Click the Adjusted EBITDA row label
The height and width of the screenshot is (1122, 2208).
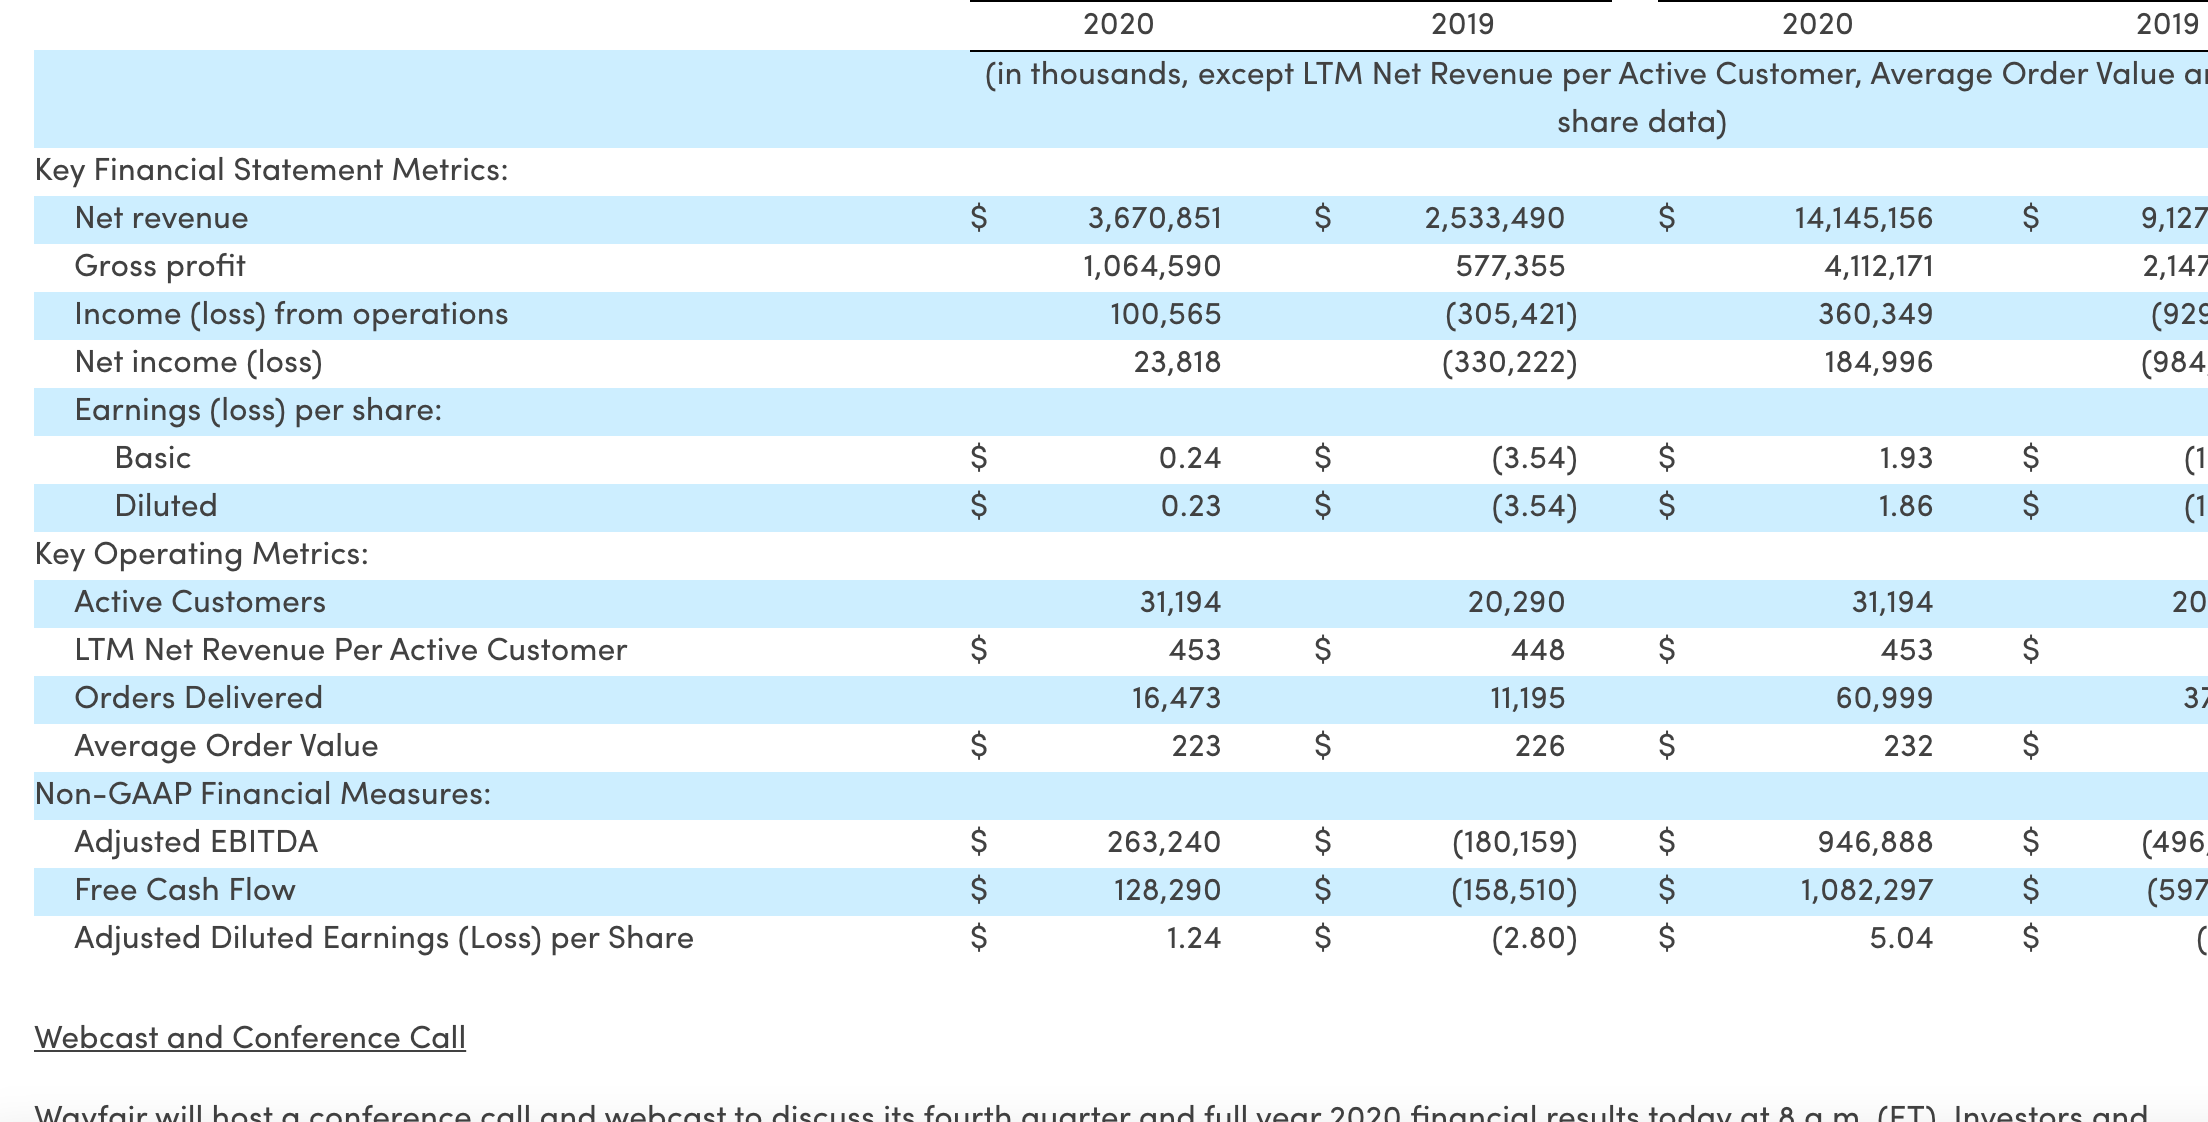coord(196,842)
